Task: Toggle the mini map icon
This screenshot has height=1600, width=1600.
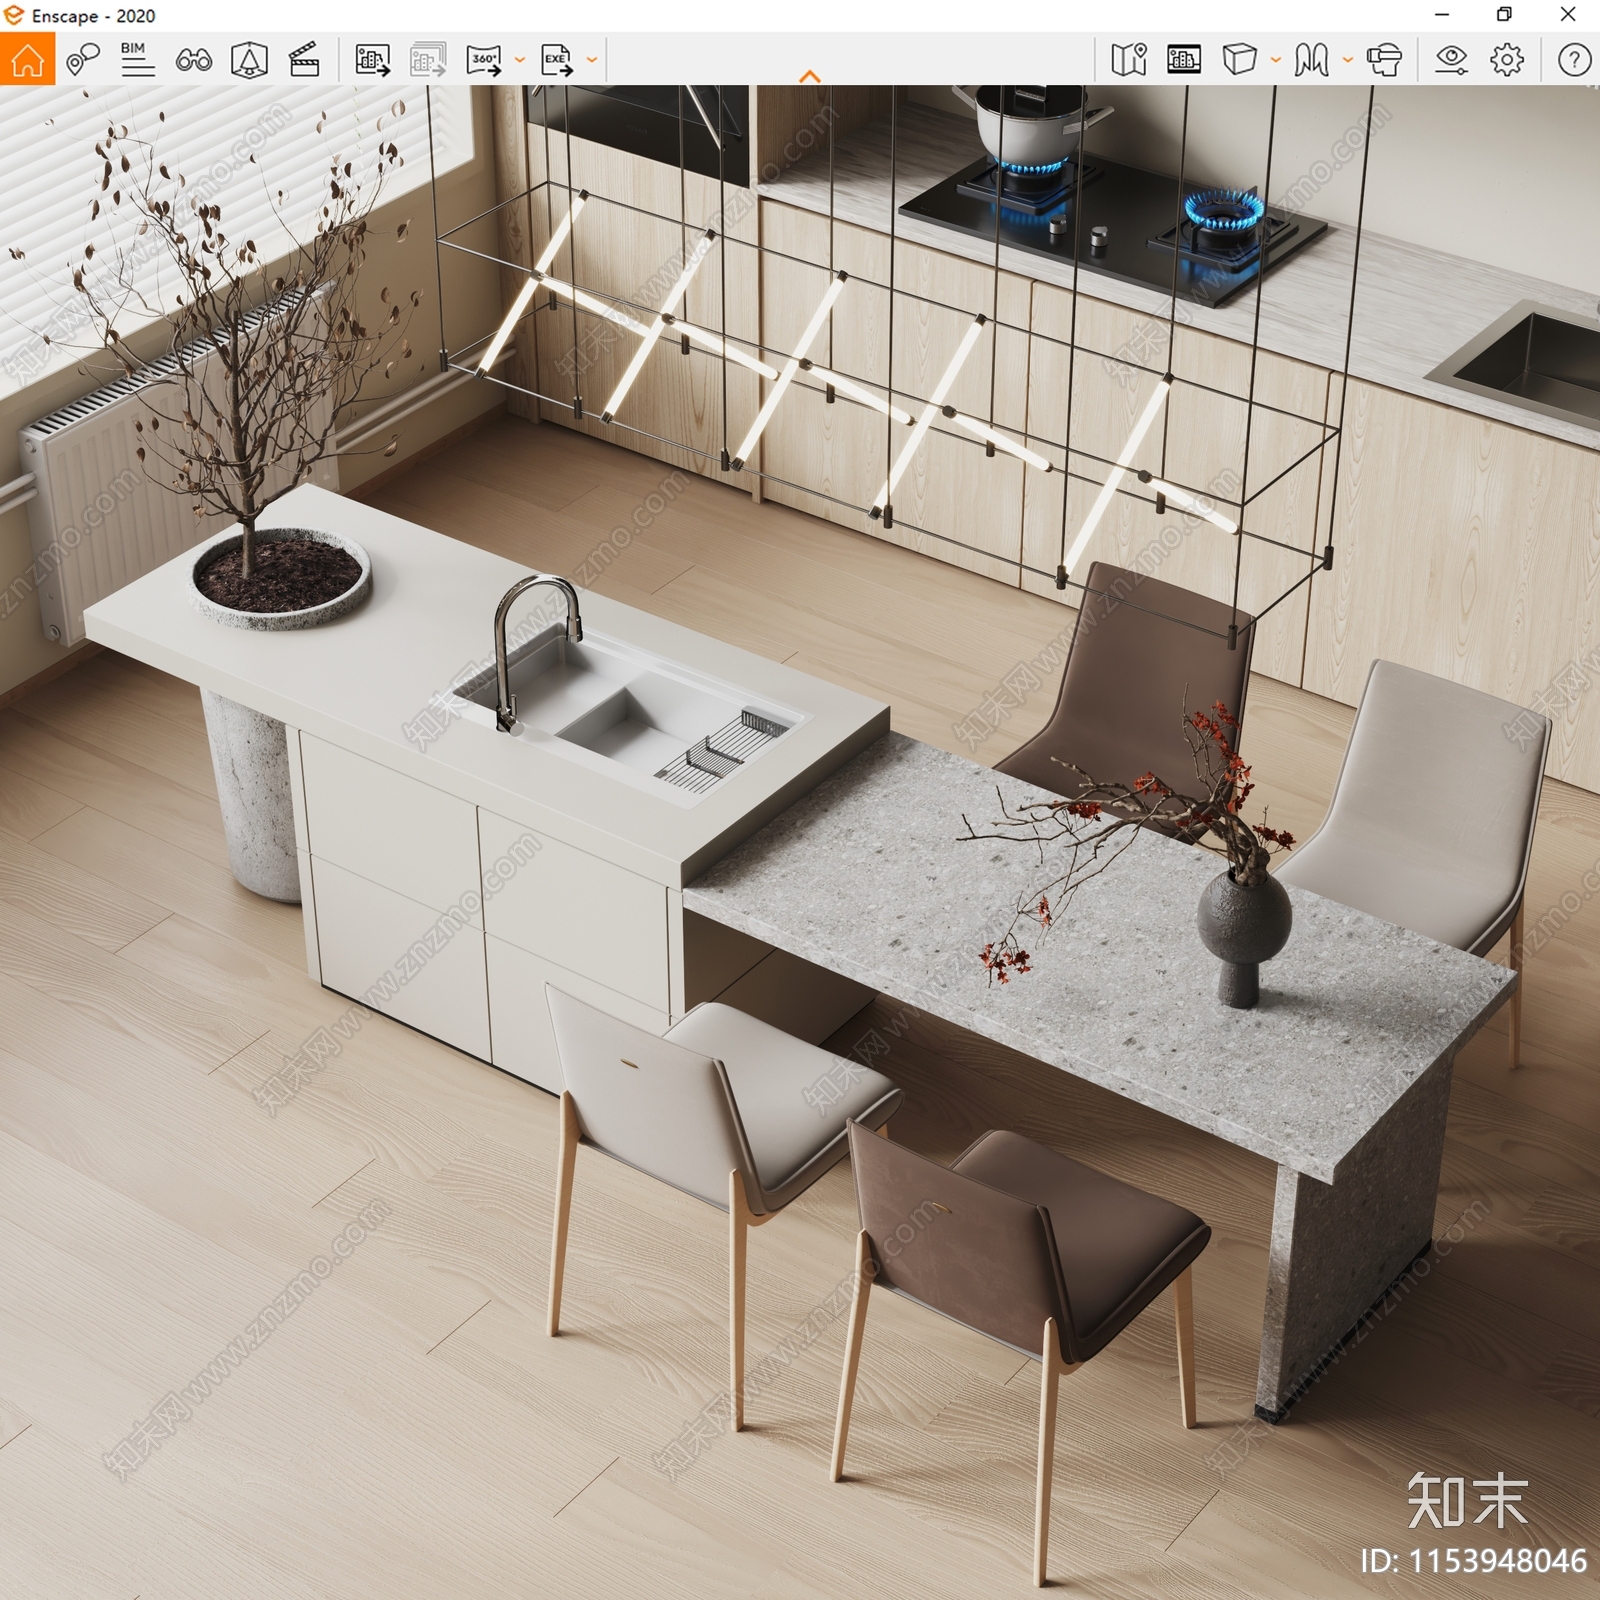Action: tap(1129, 60)
